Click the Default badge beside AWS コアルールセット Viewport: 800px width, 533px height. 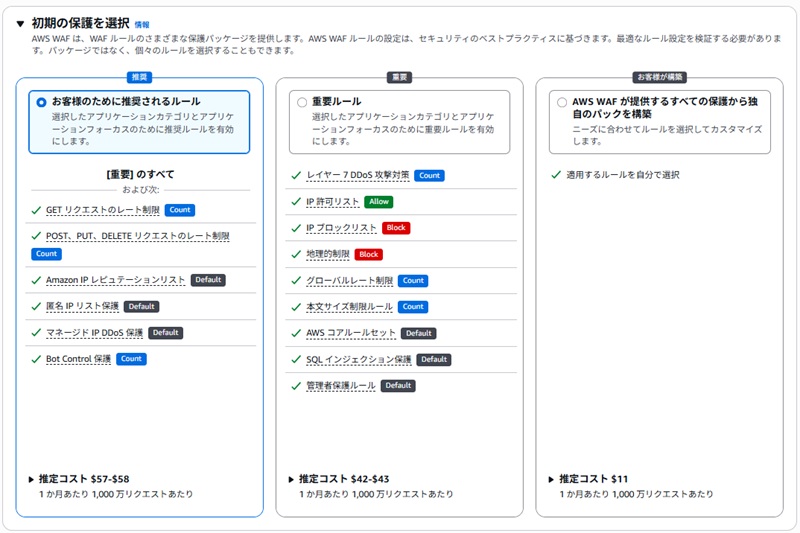(418, 333)
